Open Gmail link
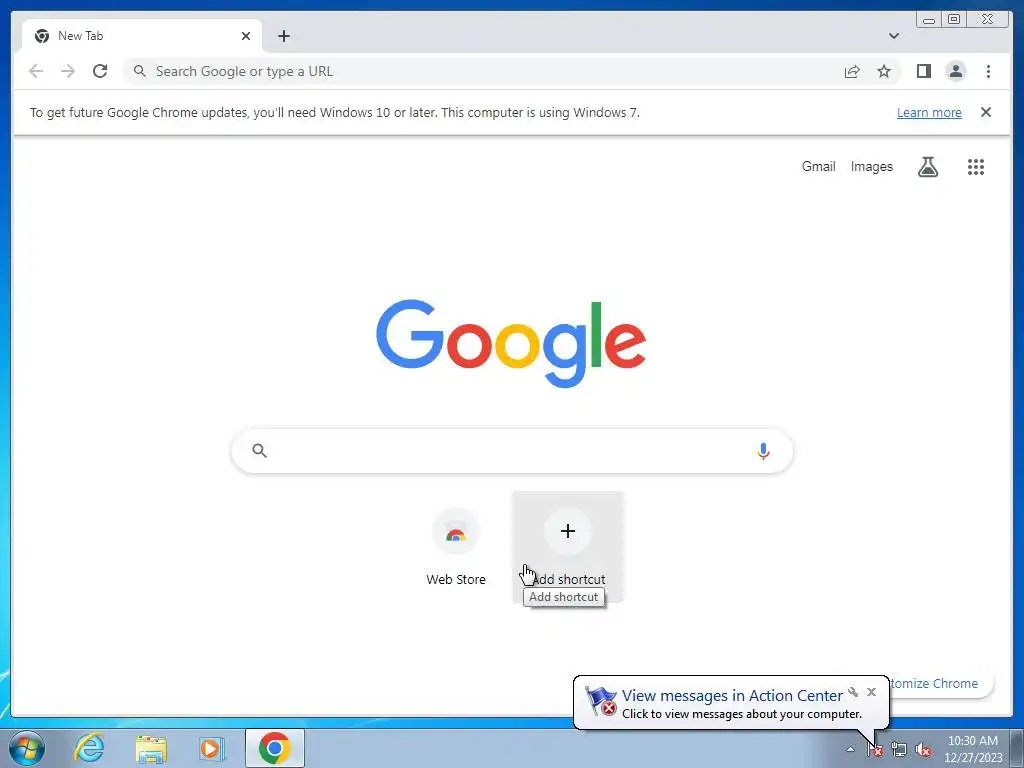Image resolution: width=1024 pixels, height=768 pixels. click(x=818, y=167)
